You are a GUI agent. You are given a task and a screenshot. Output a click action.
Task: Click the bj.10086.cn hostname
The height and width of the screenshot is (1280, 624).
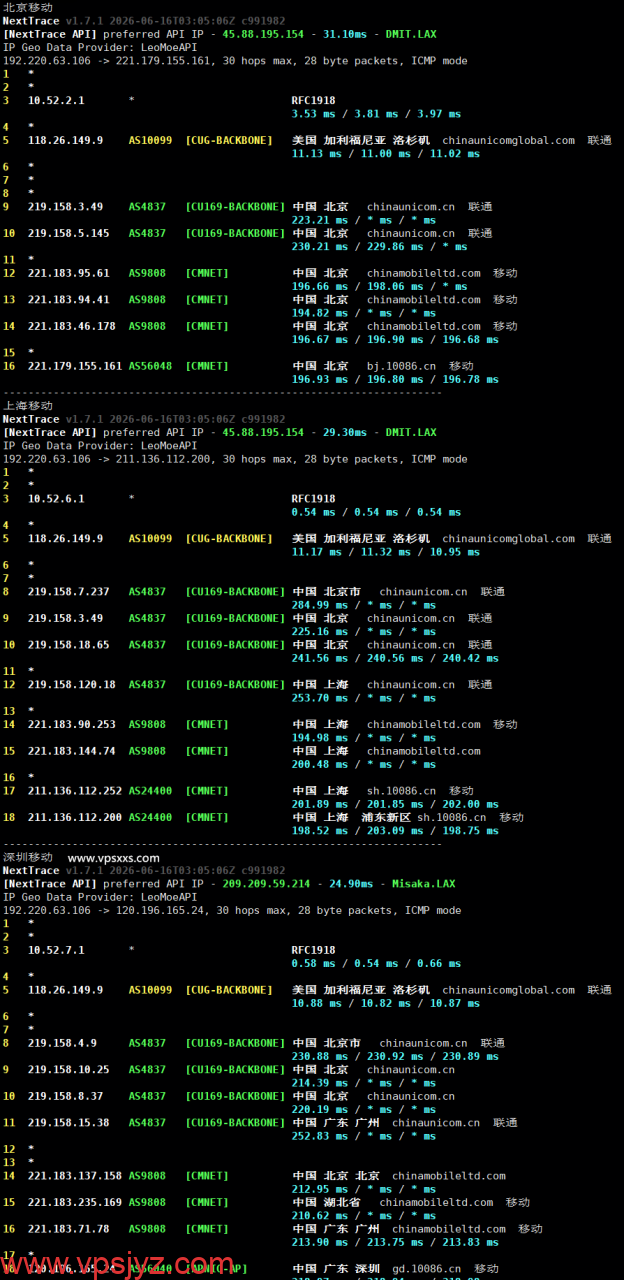401,366
